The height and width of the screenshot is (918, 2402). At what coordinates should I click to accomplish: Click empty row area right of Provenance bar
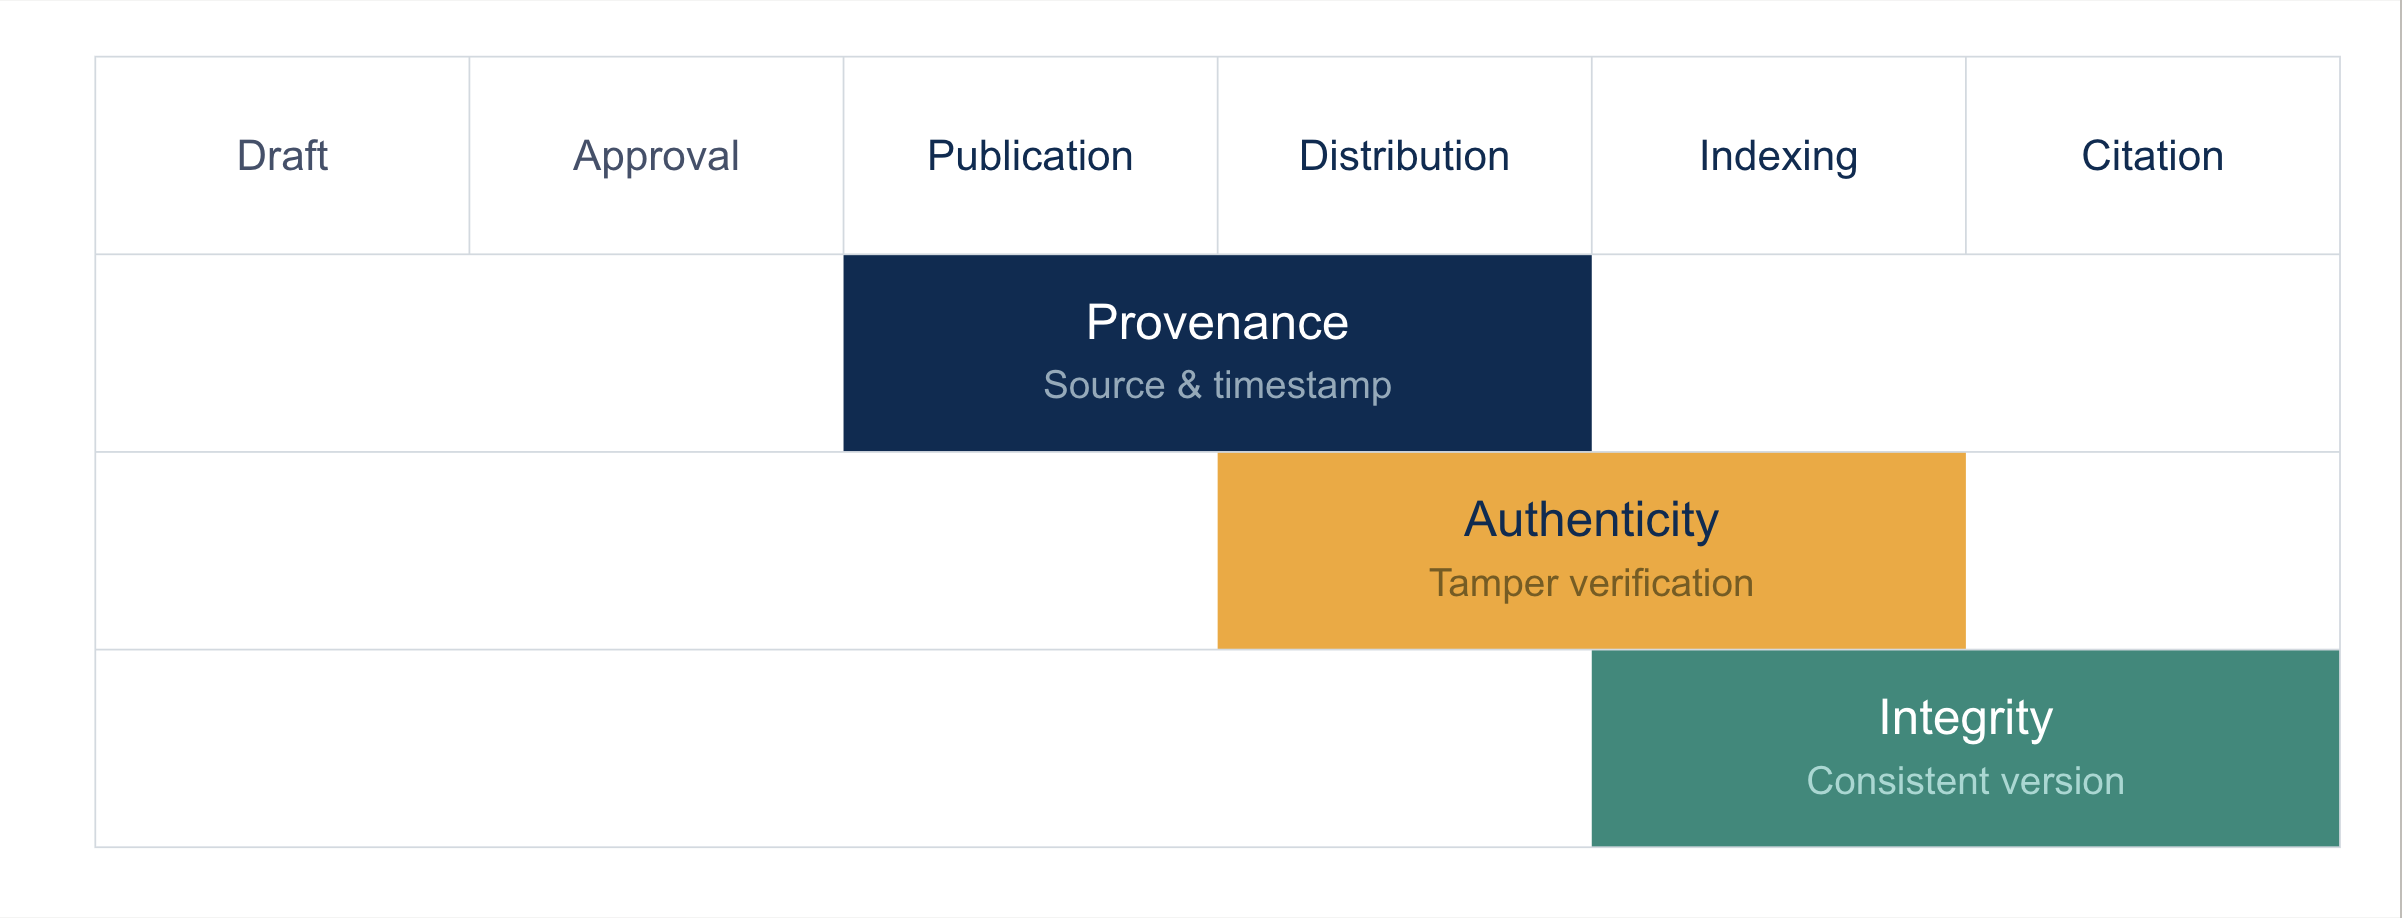click(x=1965, y=353)
